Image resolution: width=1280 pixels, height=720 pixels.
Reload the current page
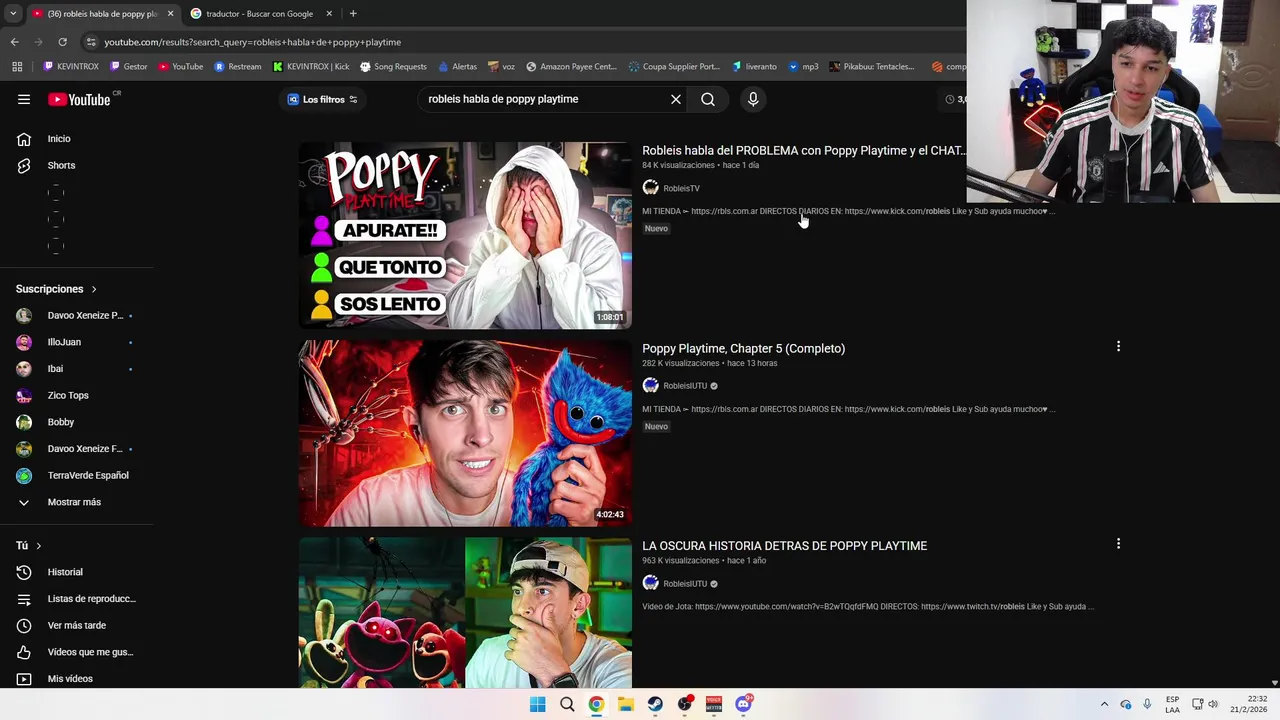(62, 42)
